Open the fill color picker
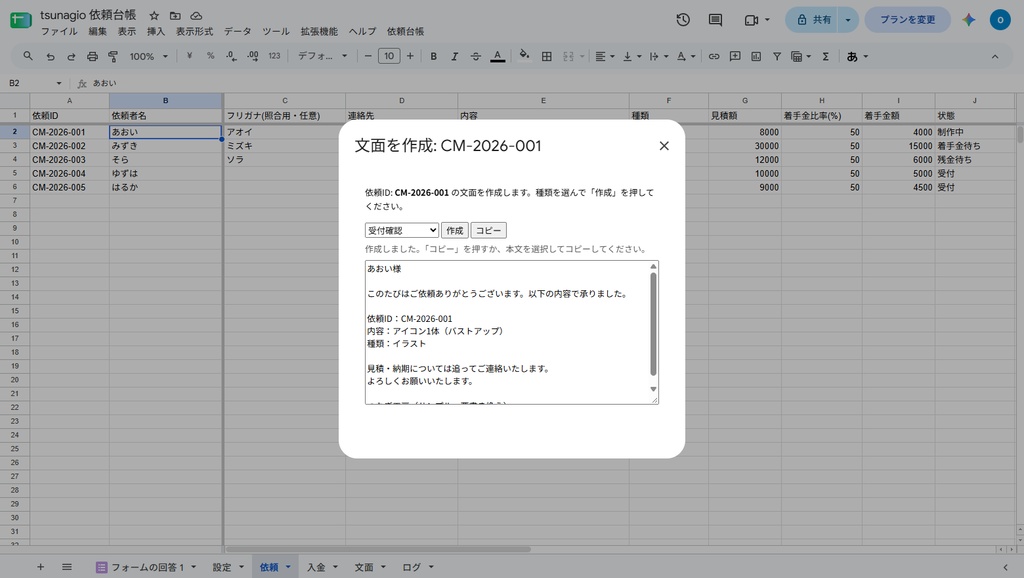Screen dimensions: 1024x578 pyautogui.click(x=524, y=56)
